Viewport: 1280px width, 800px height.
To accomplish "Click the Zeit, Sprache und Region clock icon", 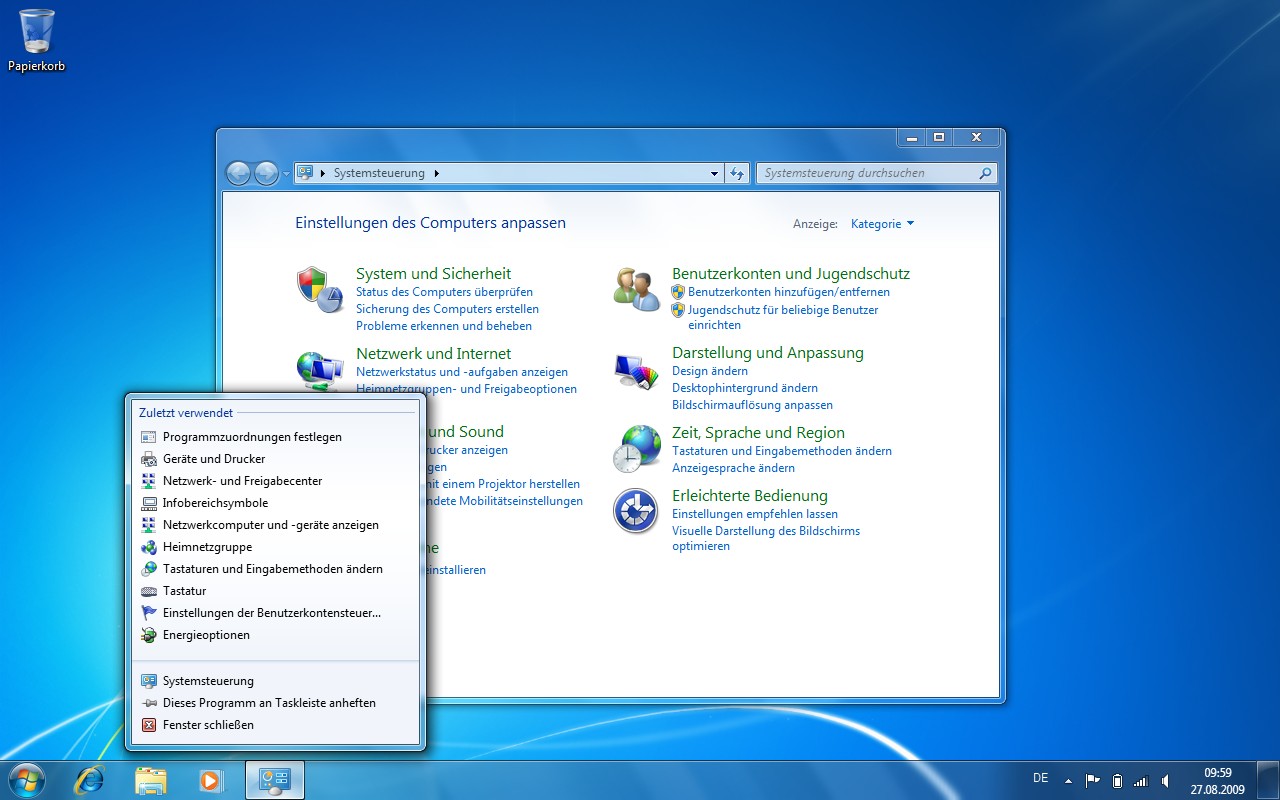I will [x=636, y=447].
